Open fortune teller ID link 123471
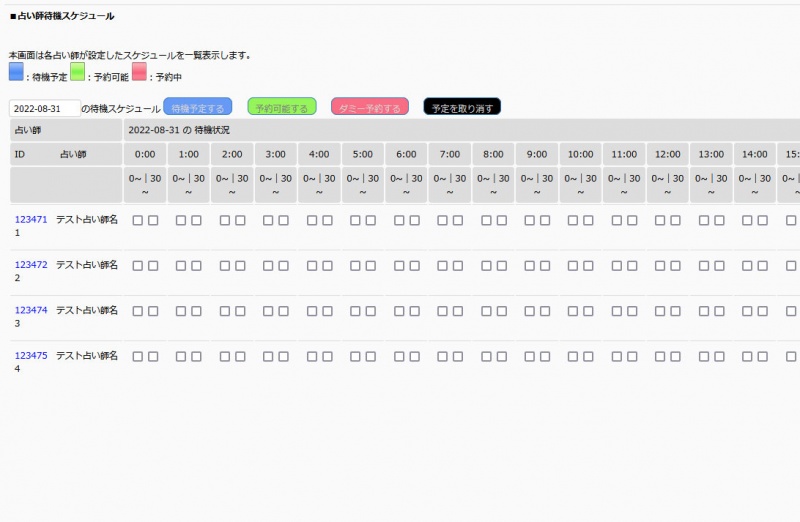This screenshot has width=800, height=522. (x=31, y=220)
